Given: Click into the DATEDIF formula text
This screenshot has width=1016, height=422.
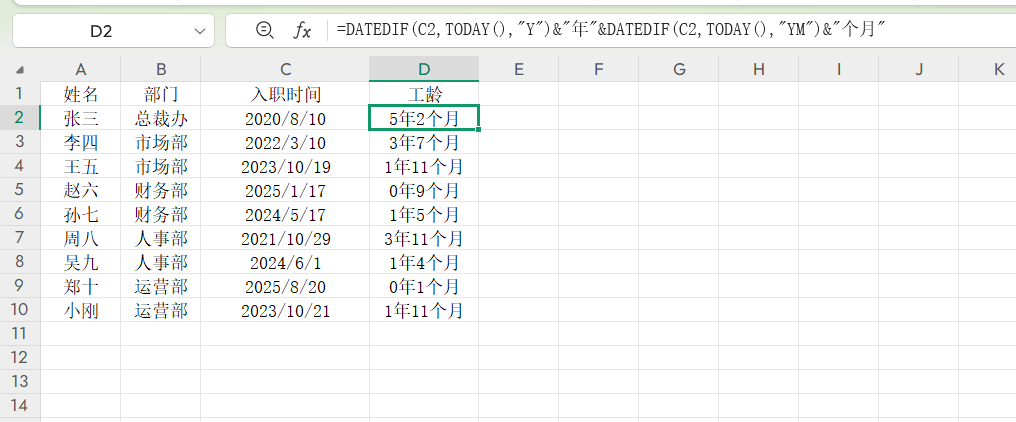Looking at the screenshot, I should (x=610, y=30).
